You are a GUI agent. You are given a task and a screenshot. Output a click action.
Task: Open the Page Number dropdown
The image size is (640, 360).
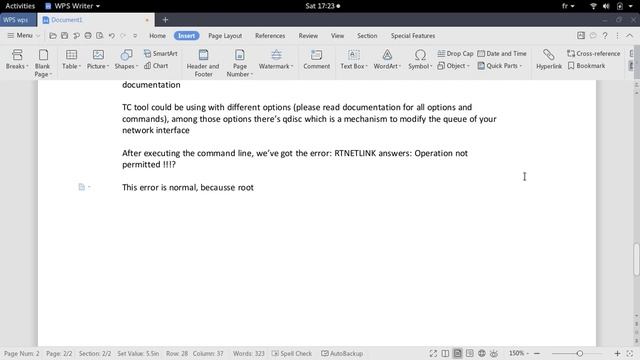click(x=240, y=63)
